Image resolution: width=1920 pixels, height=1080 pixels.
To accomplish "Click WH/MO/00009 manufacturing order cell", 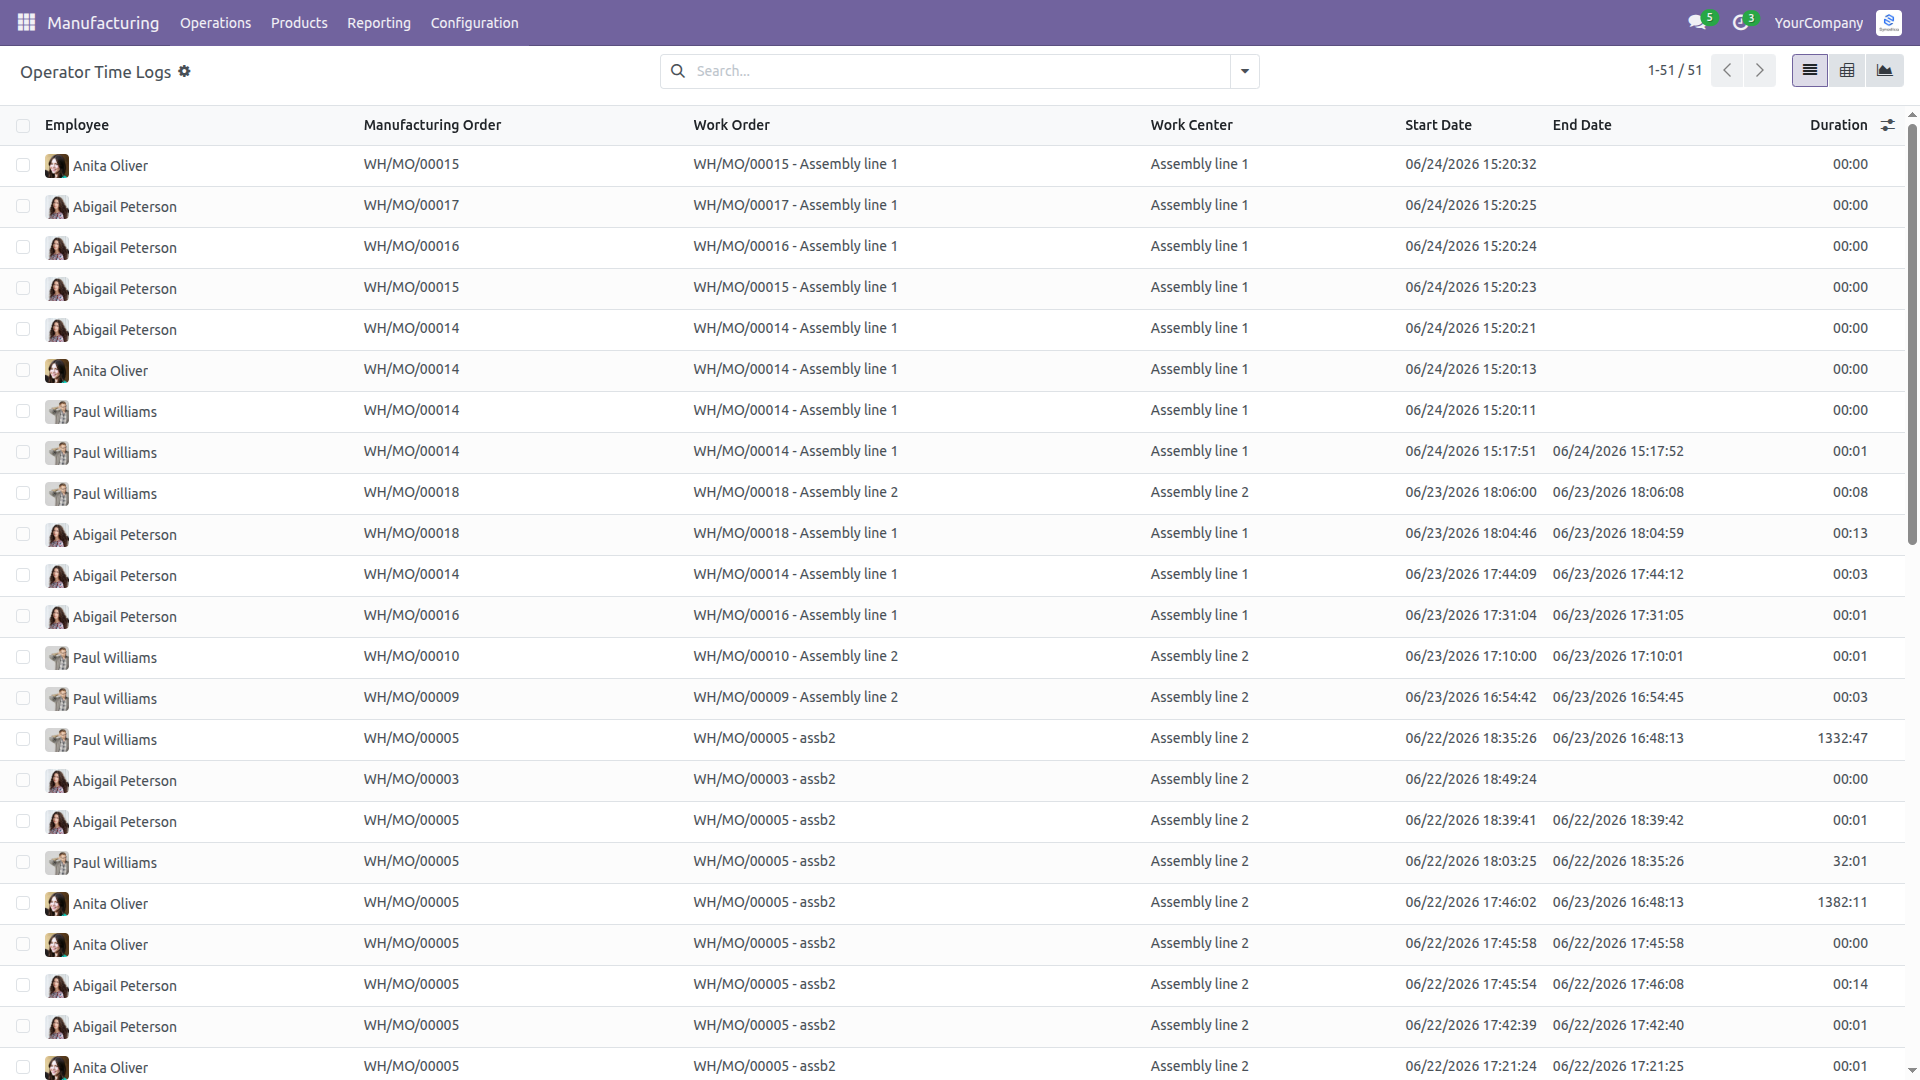I will point(411,697).
